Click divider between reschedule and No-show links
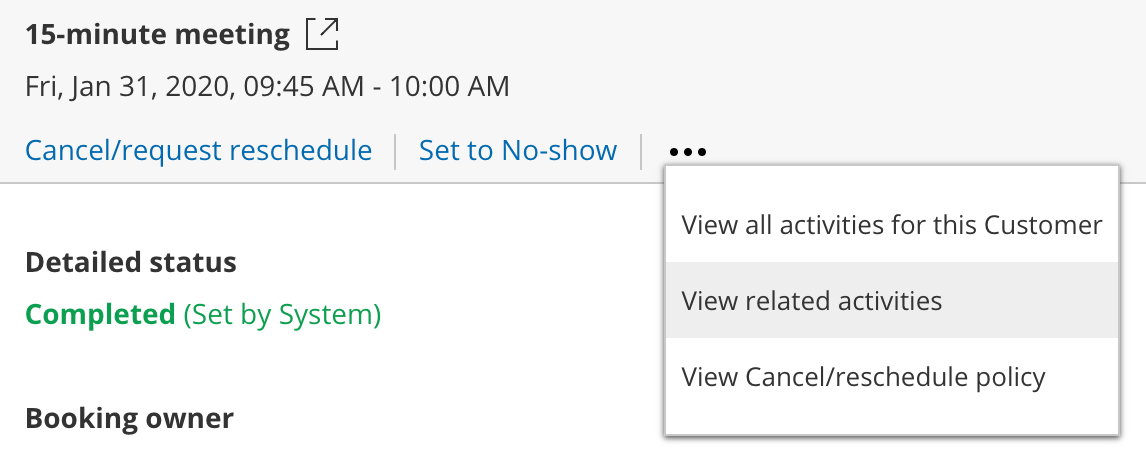 (x=396, y=152)
